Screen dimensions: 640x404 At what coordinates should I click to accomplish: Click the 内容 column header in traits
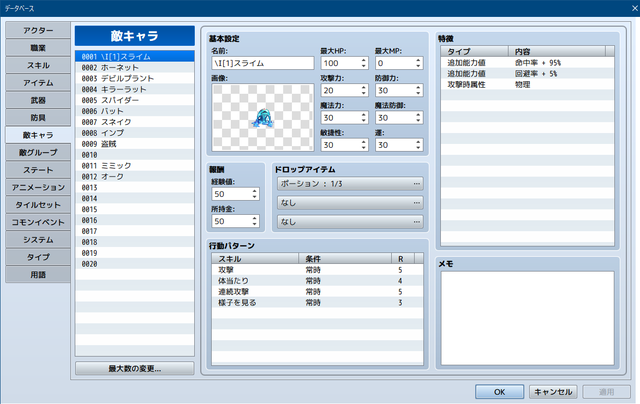click(x=557, y=51)
